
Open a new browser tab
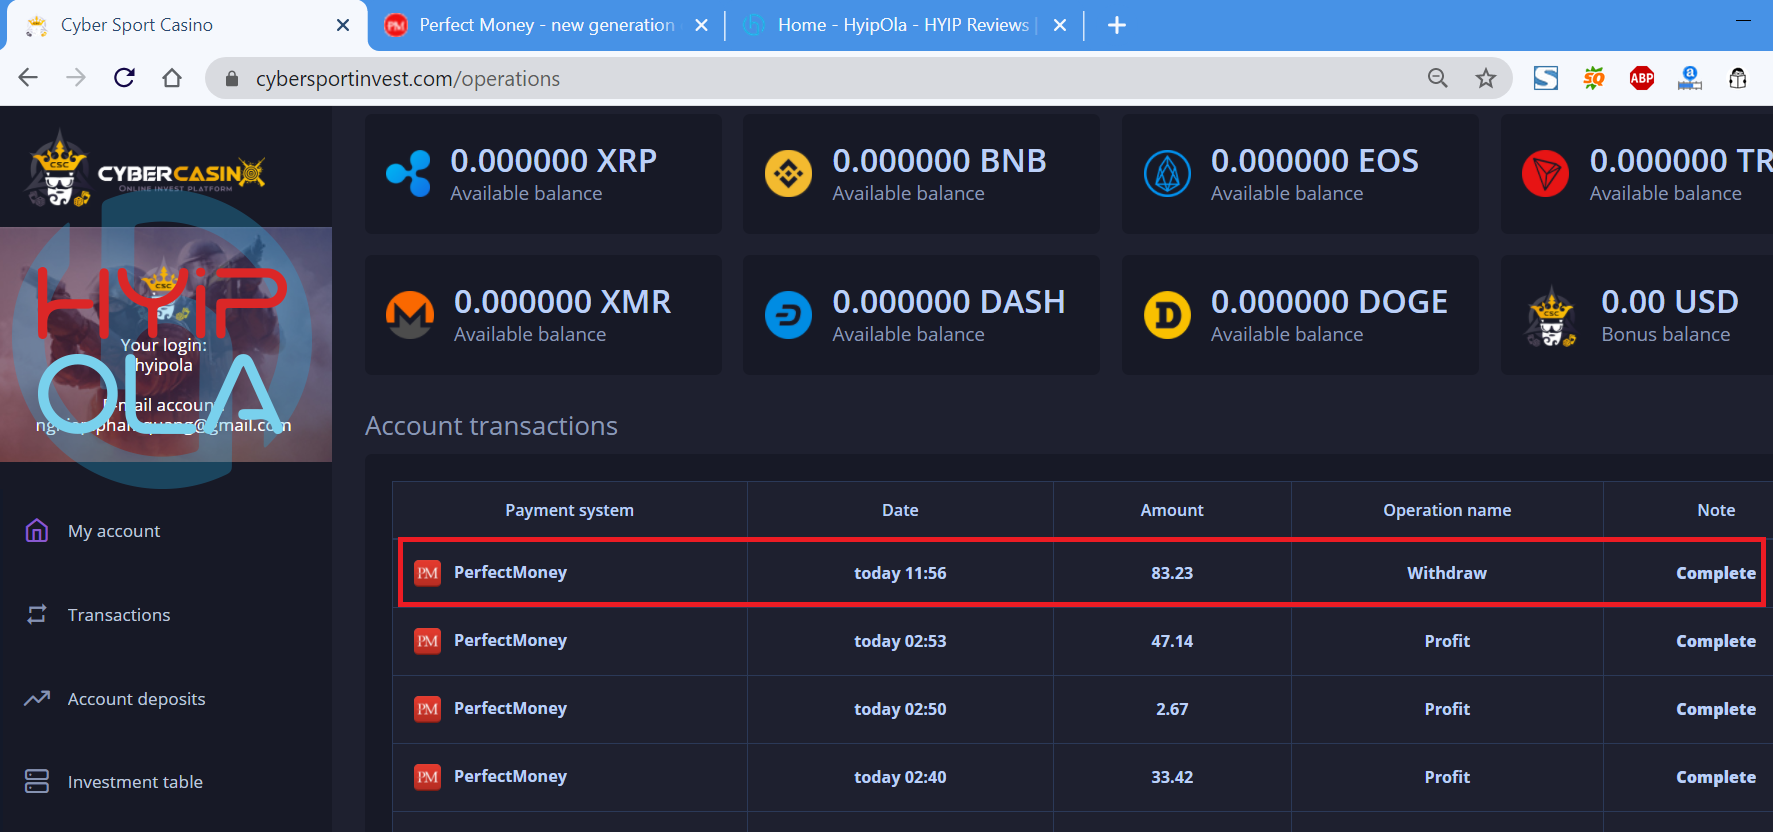point(1117,25)
